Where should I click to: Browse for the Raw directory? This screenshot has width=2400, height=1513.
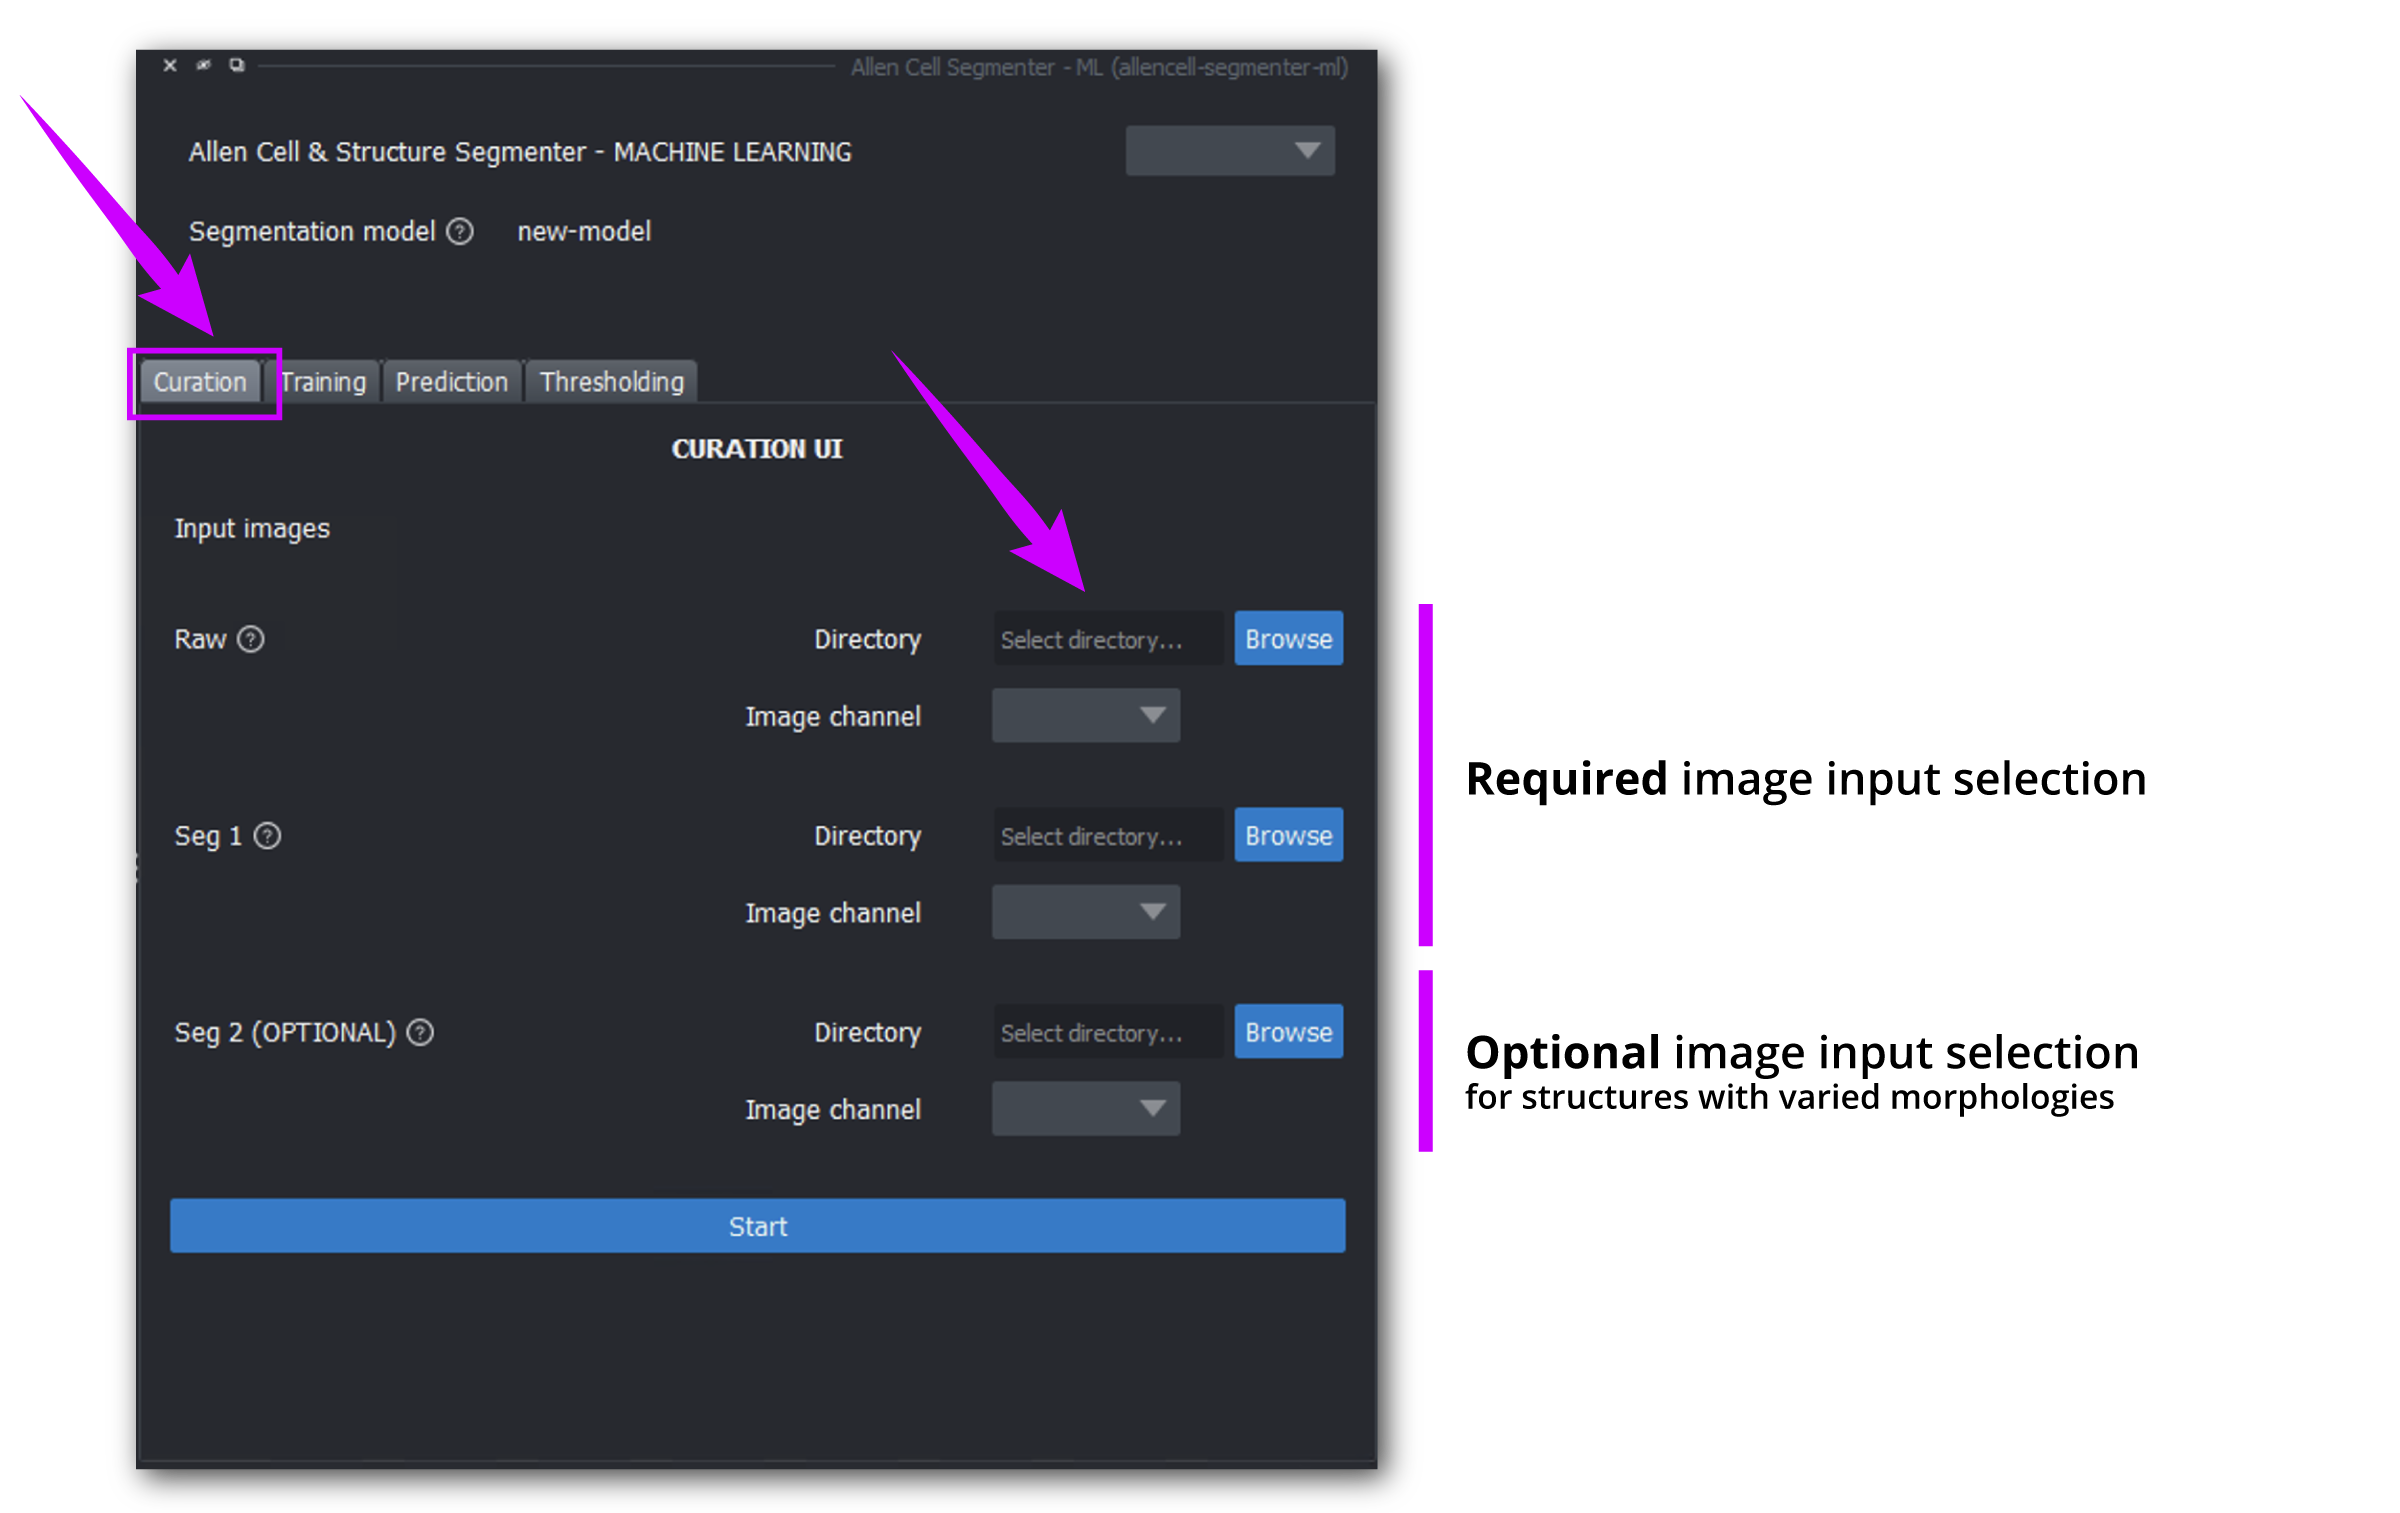[x=1289, y=638]
